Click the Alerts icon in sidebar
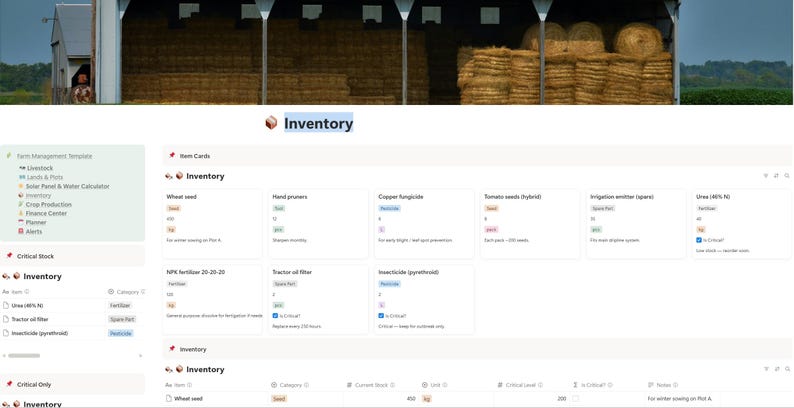The image size is (794, 408). coord(21,231)
